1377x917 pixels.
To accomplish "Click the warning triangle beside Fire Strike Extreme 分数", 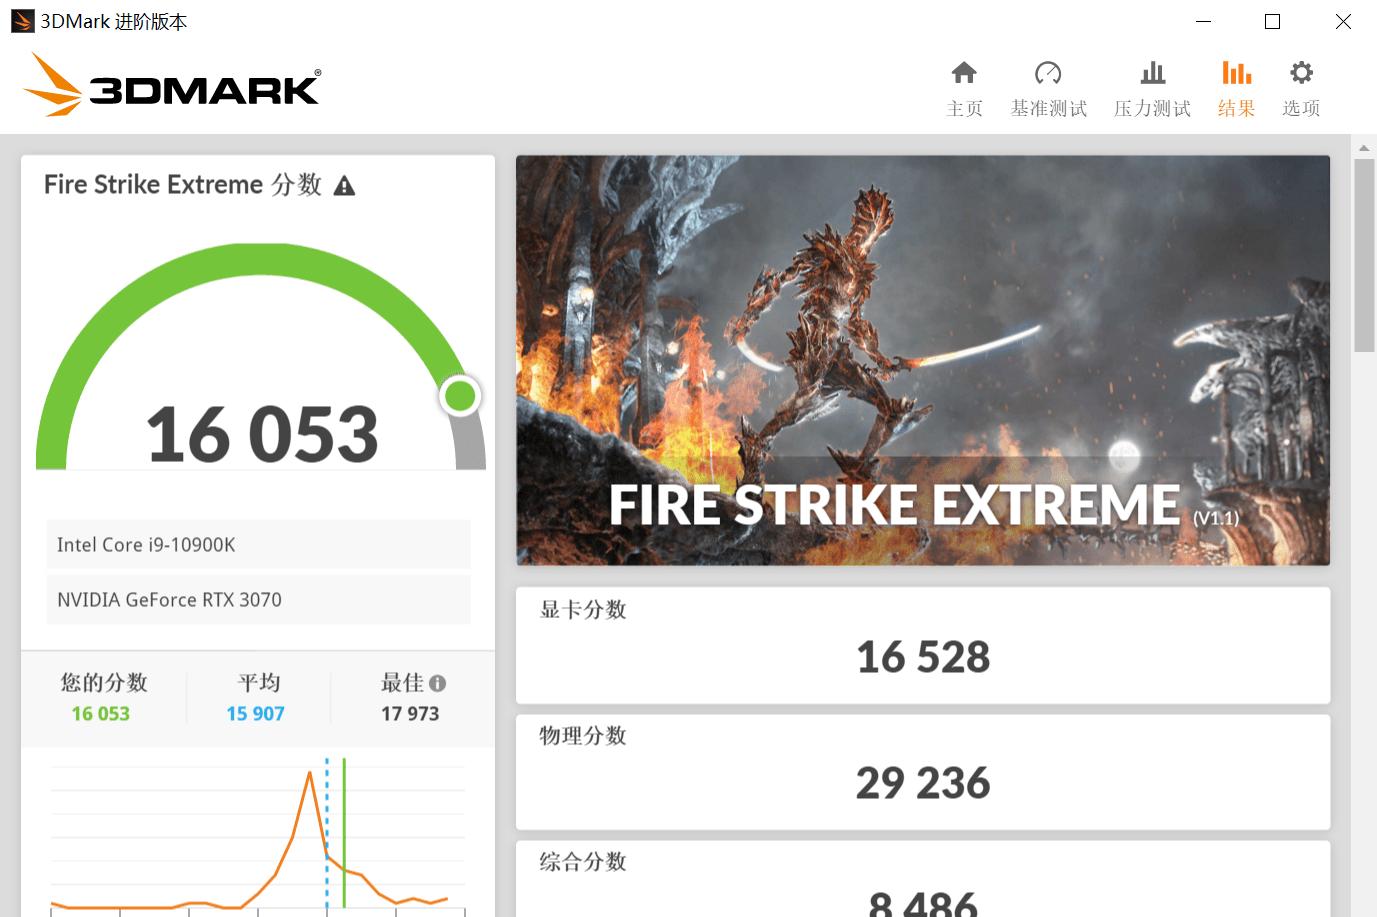I will (x=344, y=186).
